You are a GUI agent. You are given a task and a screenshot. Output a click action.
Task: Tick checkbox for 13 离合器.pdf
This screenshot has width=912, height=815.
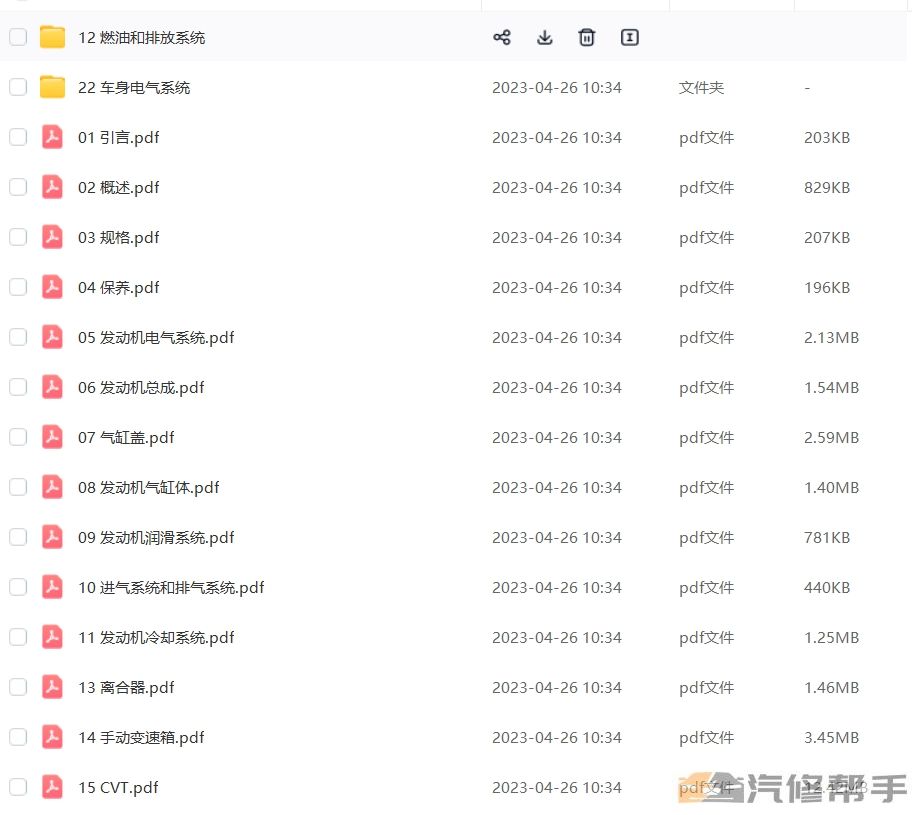tap(18, 688)
